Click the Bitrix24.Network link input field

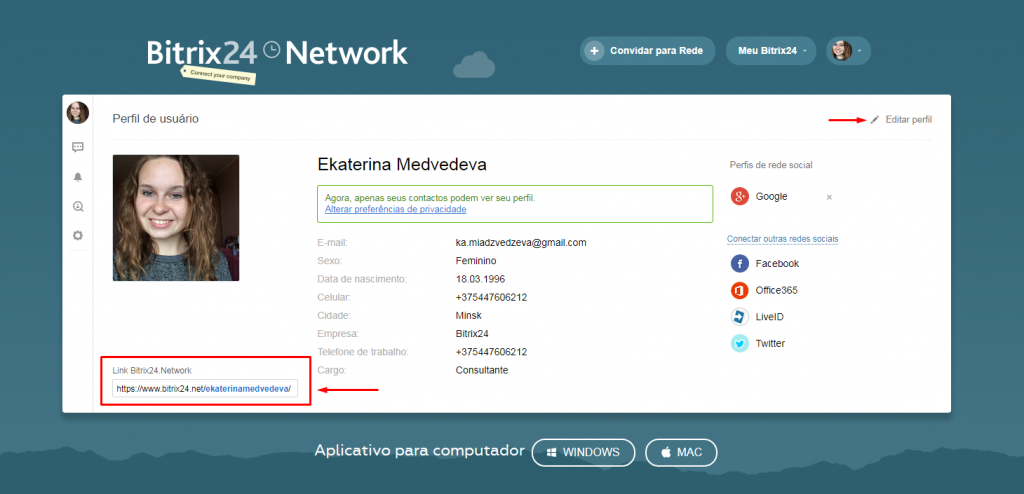[205, 388]
